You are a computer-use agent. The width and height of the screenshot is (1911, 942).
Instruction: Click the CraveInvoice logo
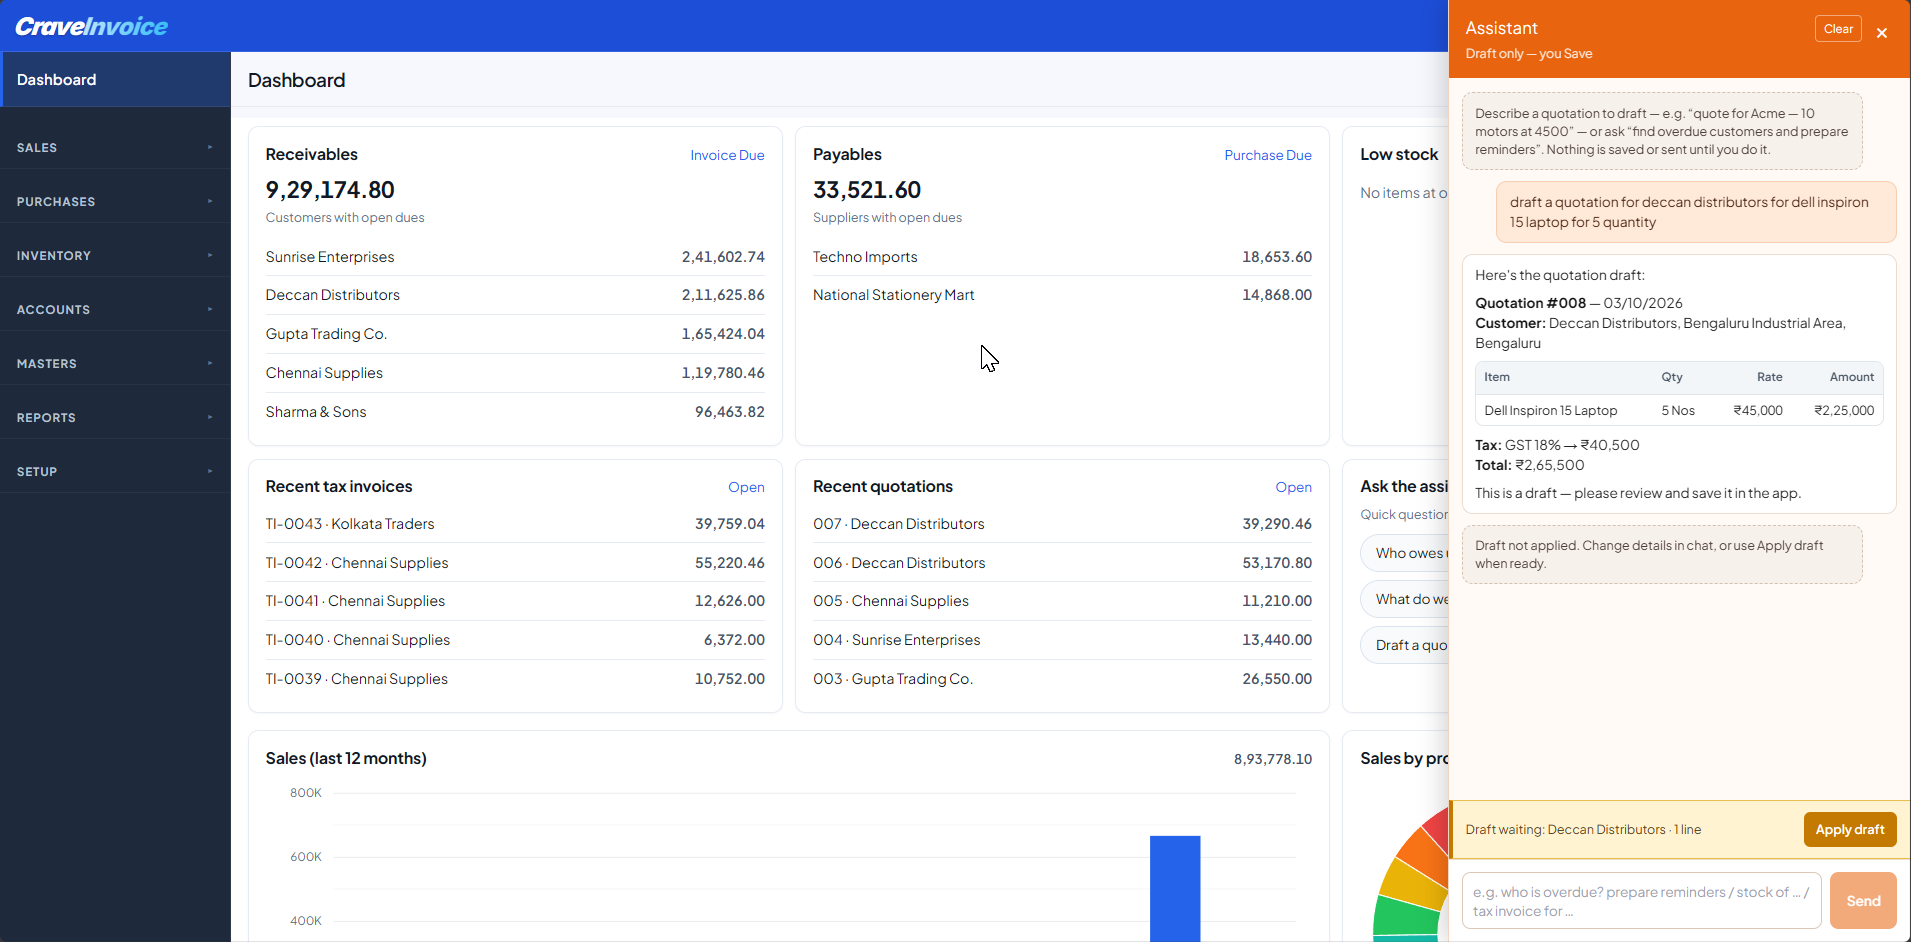pos(92,27)
